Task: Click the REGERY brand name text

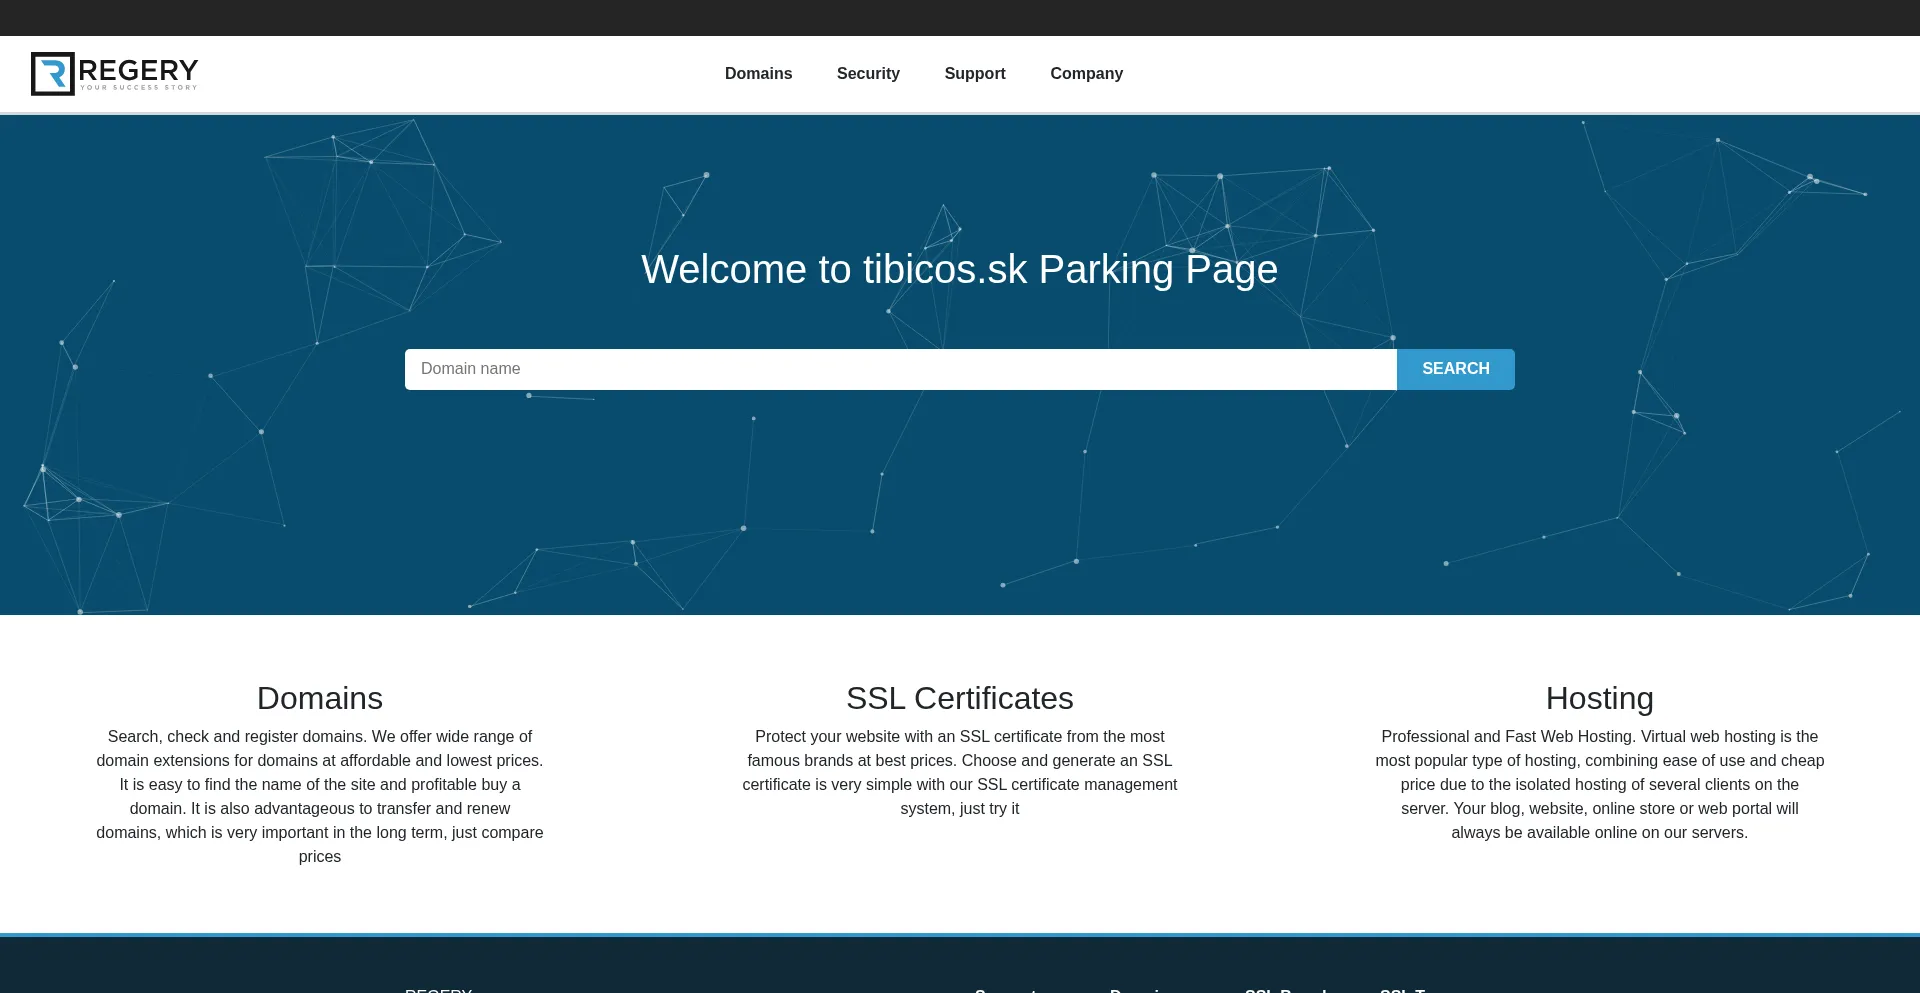Action: [138, 70]
